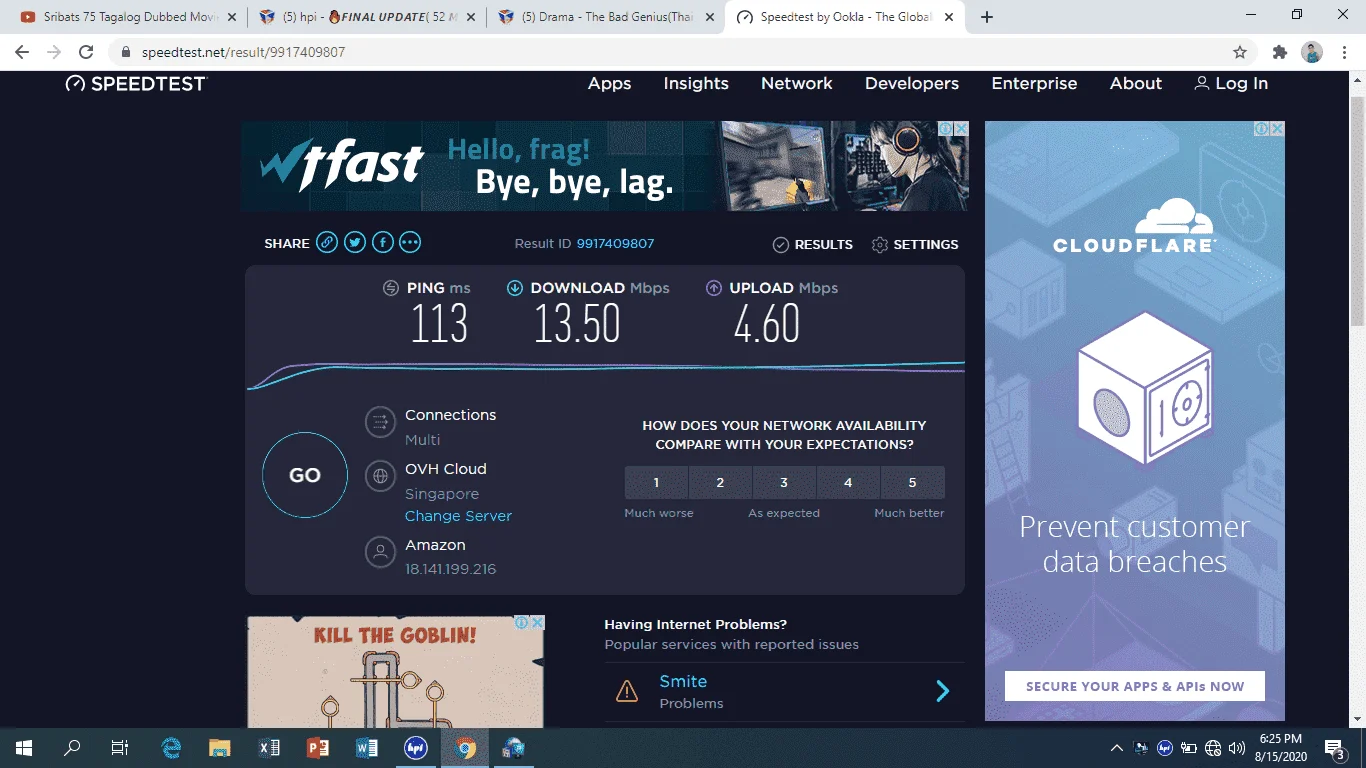
Task: Rate network availability 3 (As expected)
Action: point(784,482)
